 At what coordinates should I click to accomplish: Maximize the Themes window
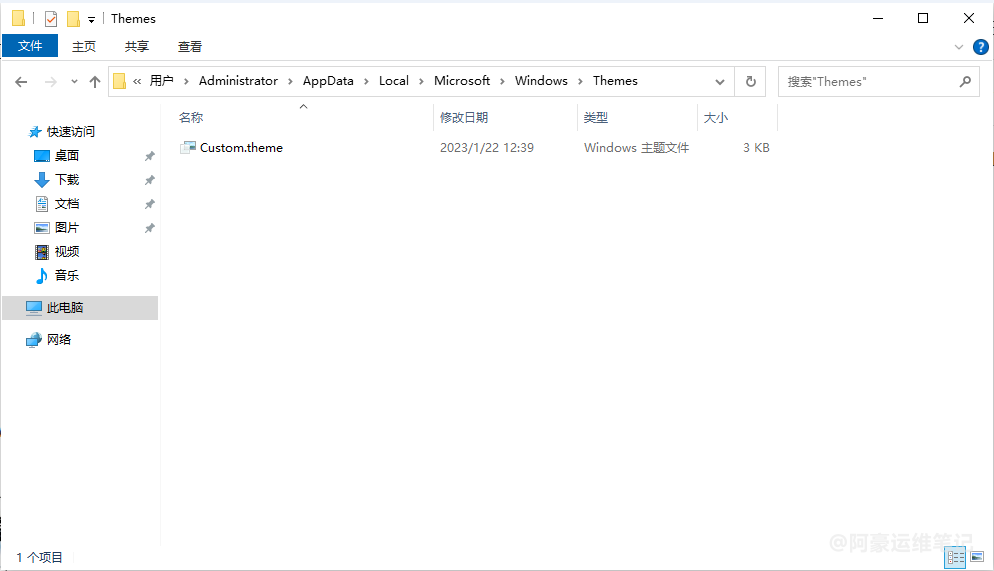click(x=923, y=18)
